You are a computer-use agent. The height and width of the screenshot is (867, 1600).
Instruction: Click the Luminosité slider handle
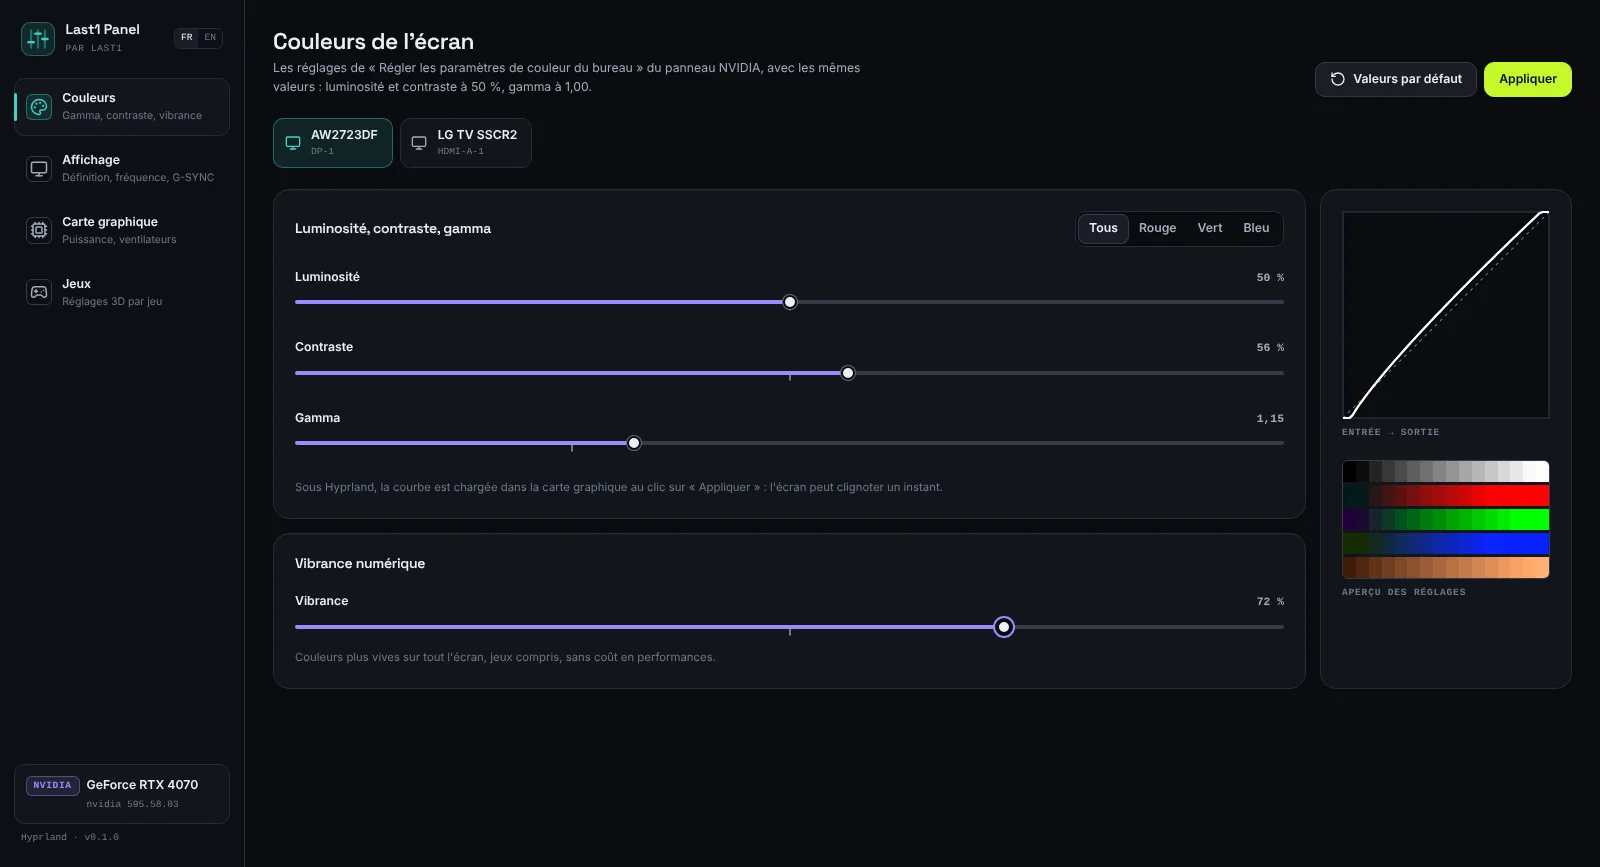pos(790,302)
